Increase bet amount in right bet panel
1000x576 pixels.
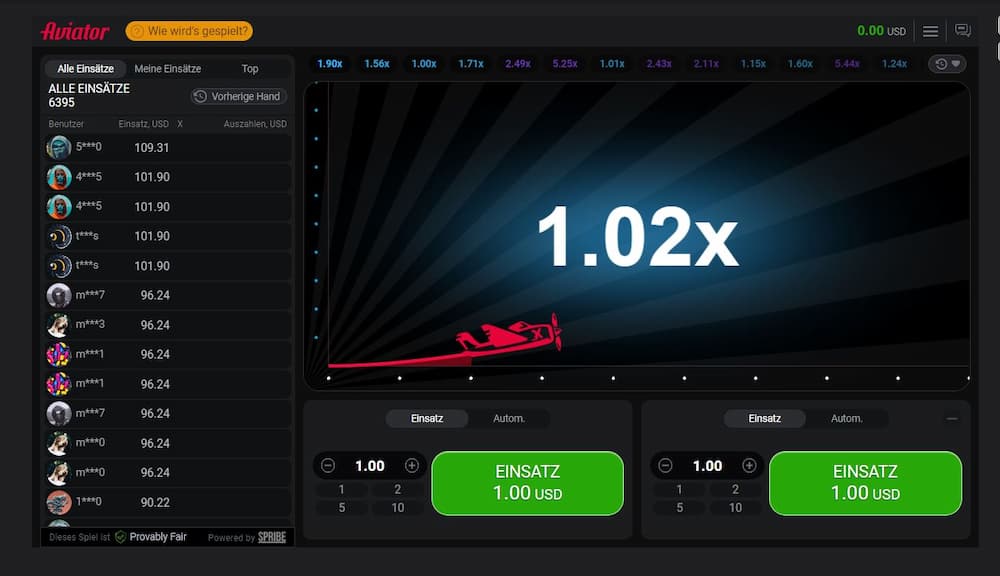pos(749,466)
